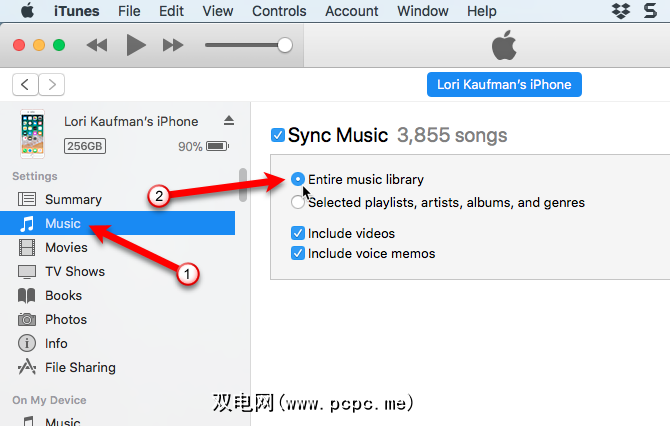Uncheck Include videos

[298, 234]
